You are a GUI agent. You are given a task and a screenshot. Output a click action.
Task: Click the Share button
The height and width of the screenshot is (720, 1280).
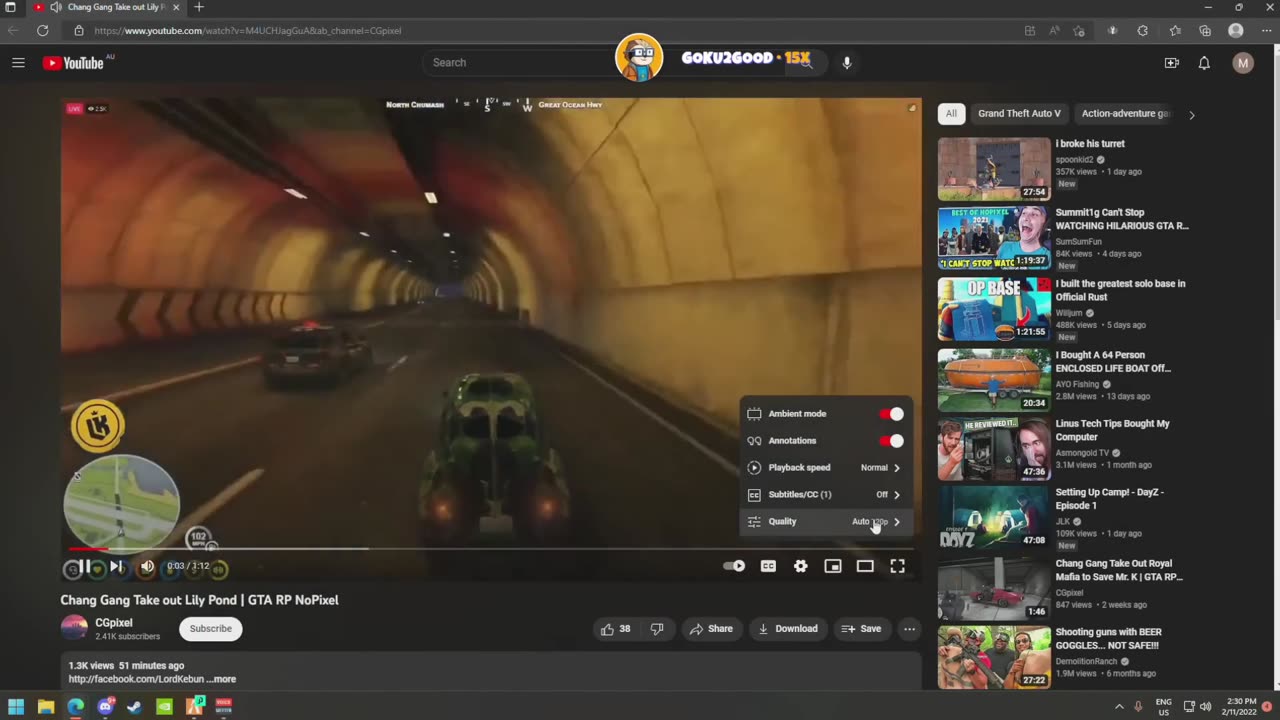pos(711,629)
